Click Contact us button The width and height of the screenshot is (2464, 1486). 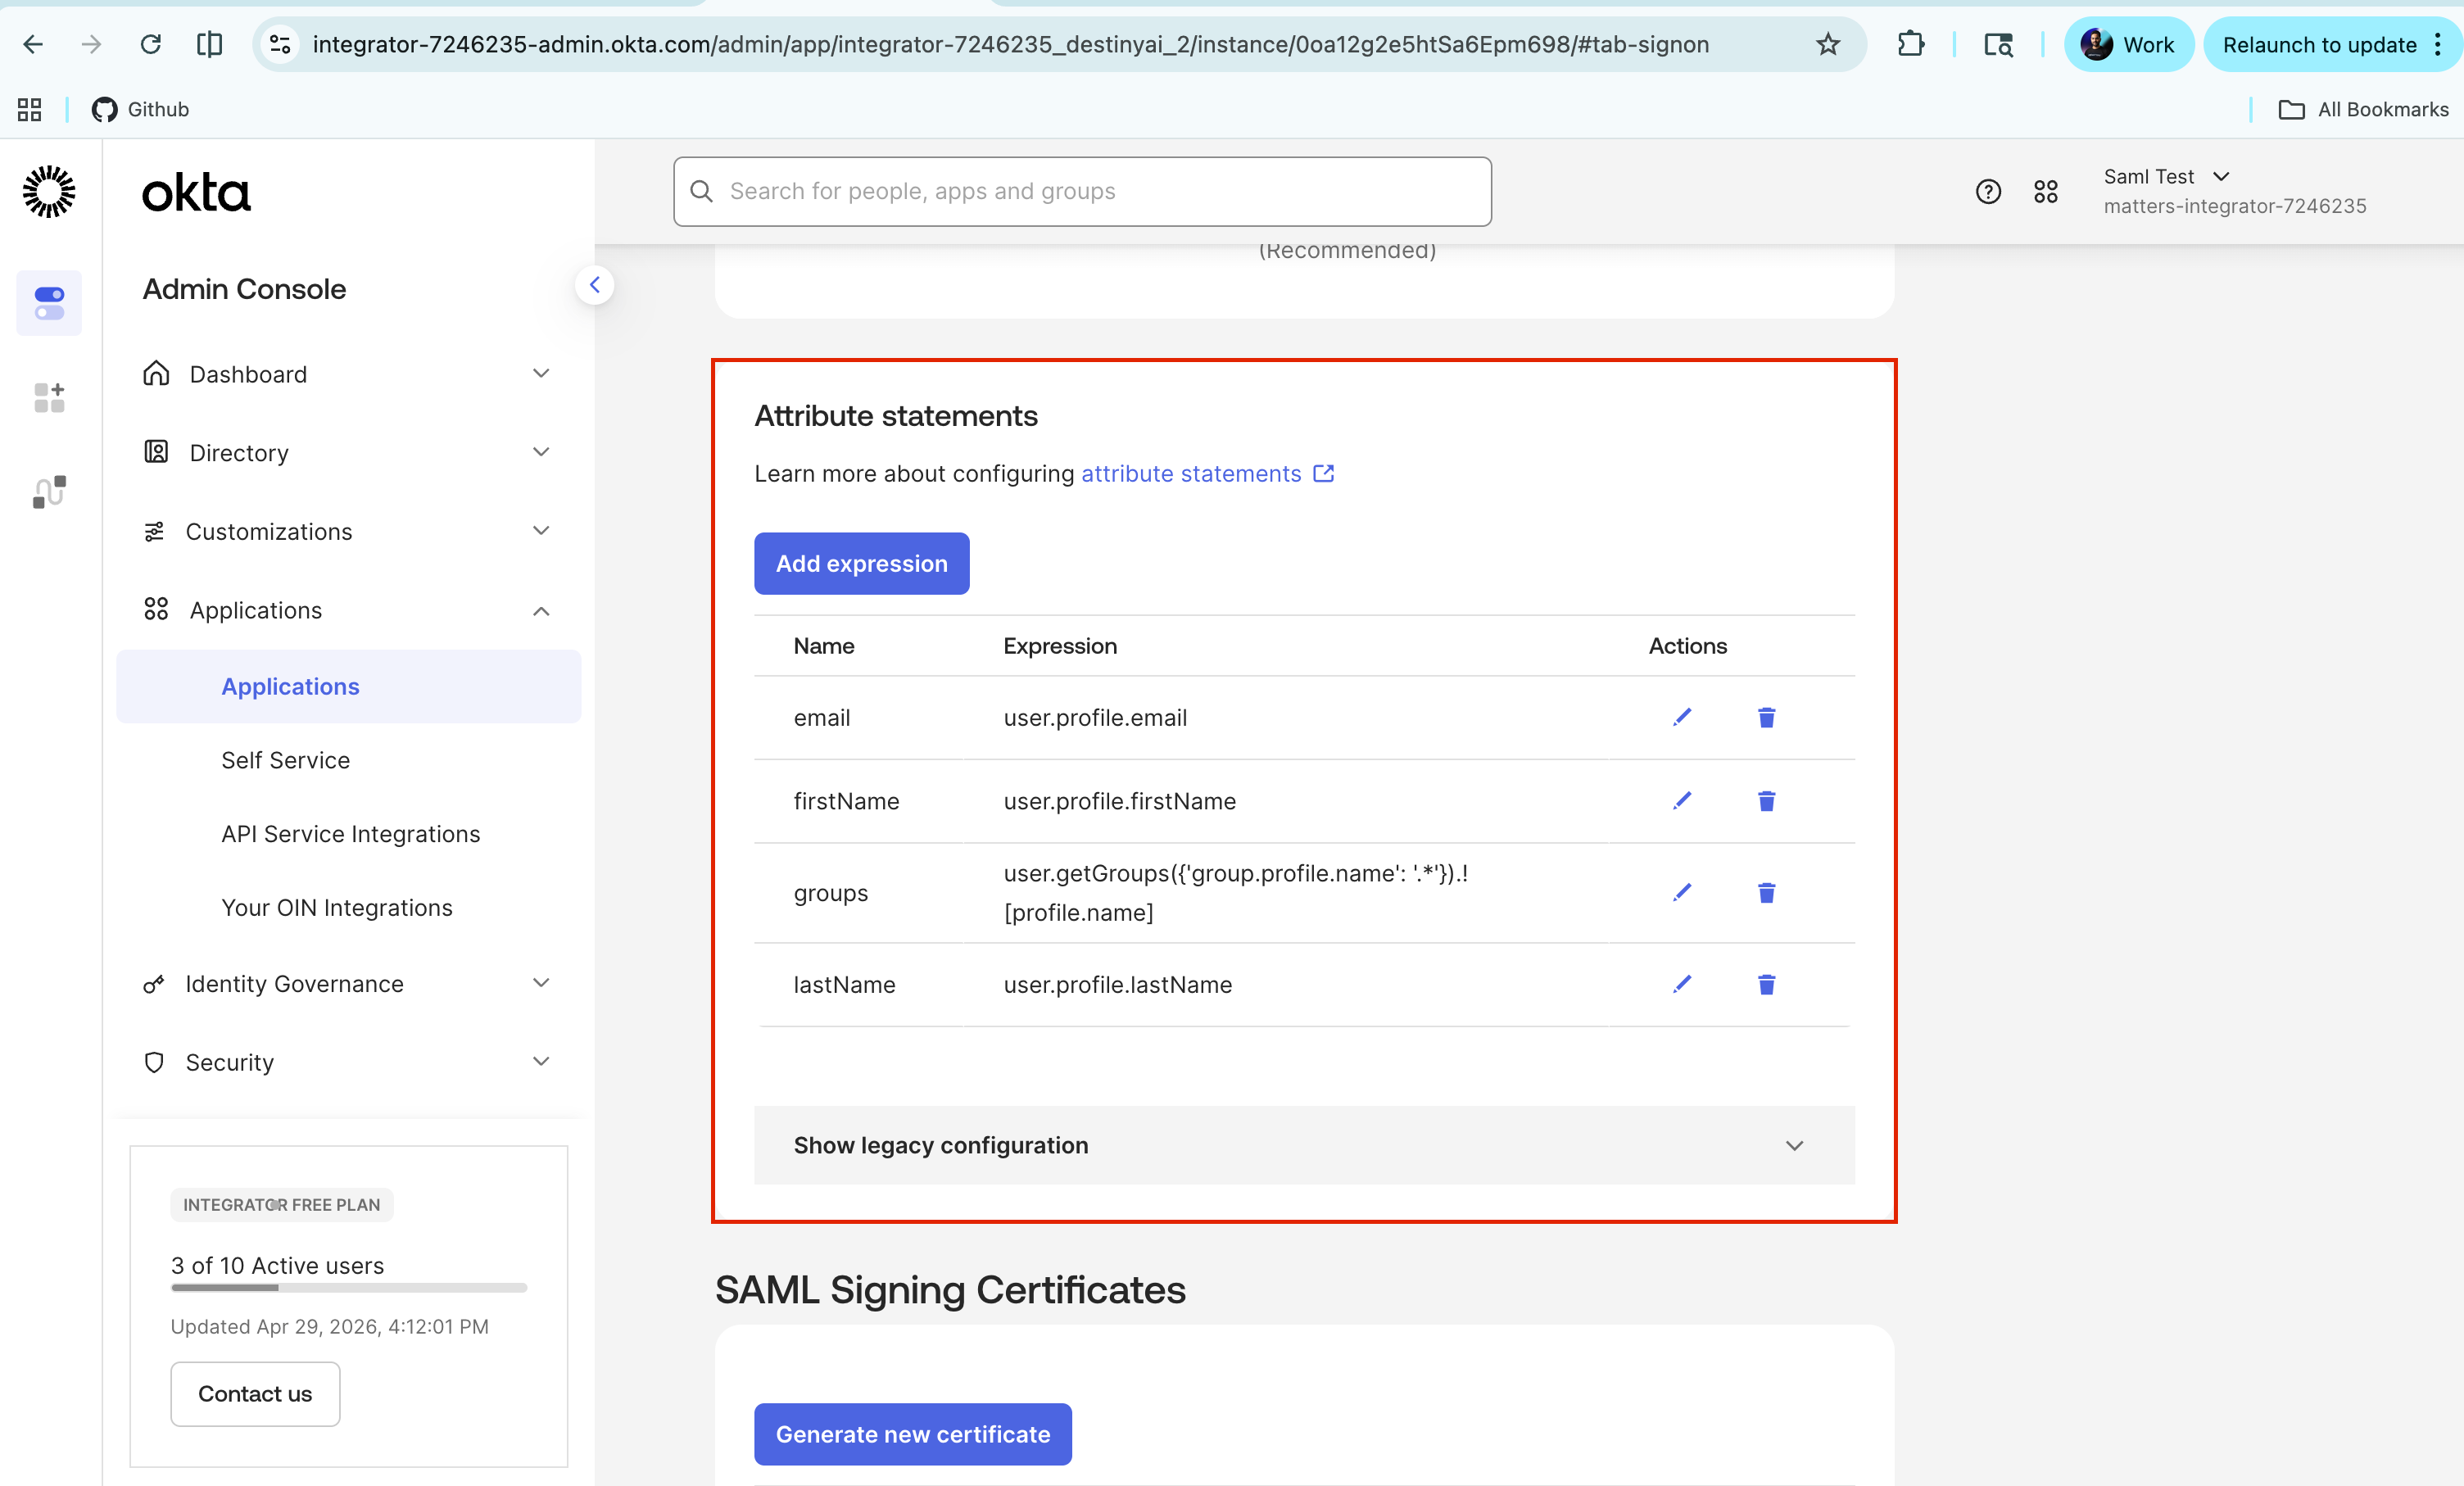coord(255,1393)
